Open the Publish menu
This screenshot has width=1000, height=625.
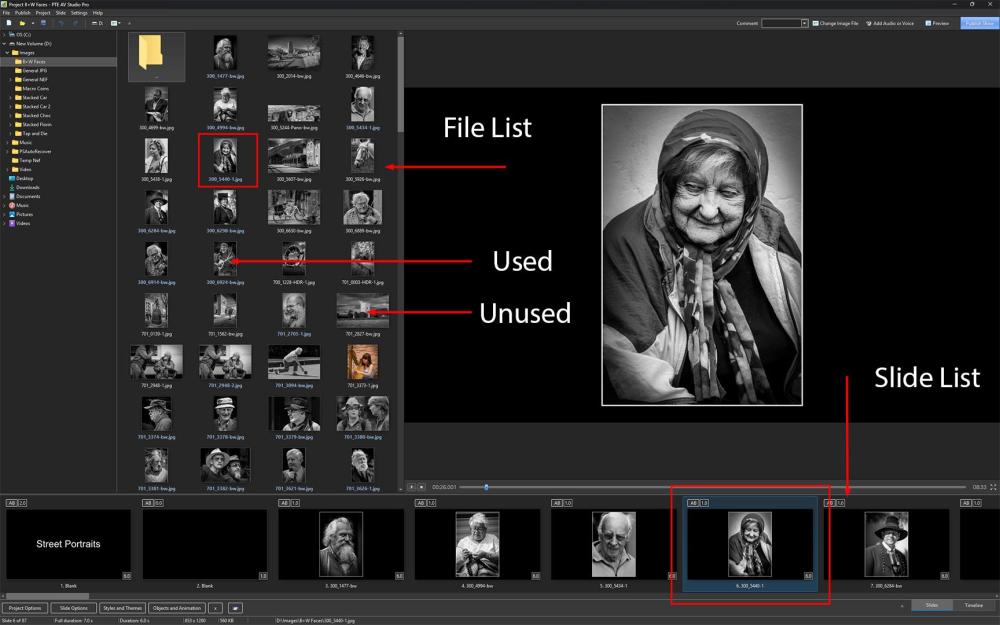coord(22,12)
